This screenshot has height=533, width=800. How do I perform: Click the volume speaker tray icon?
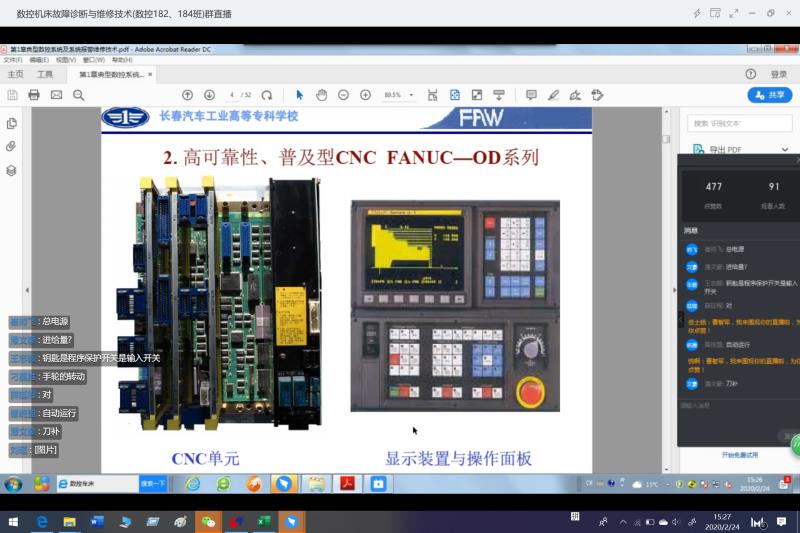[x=676, y=522]
